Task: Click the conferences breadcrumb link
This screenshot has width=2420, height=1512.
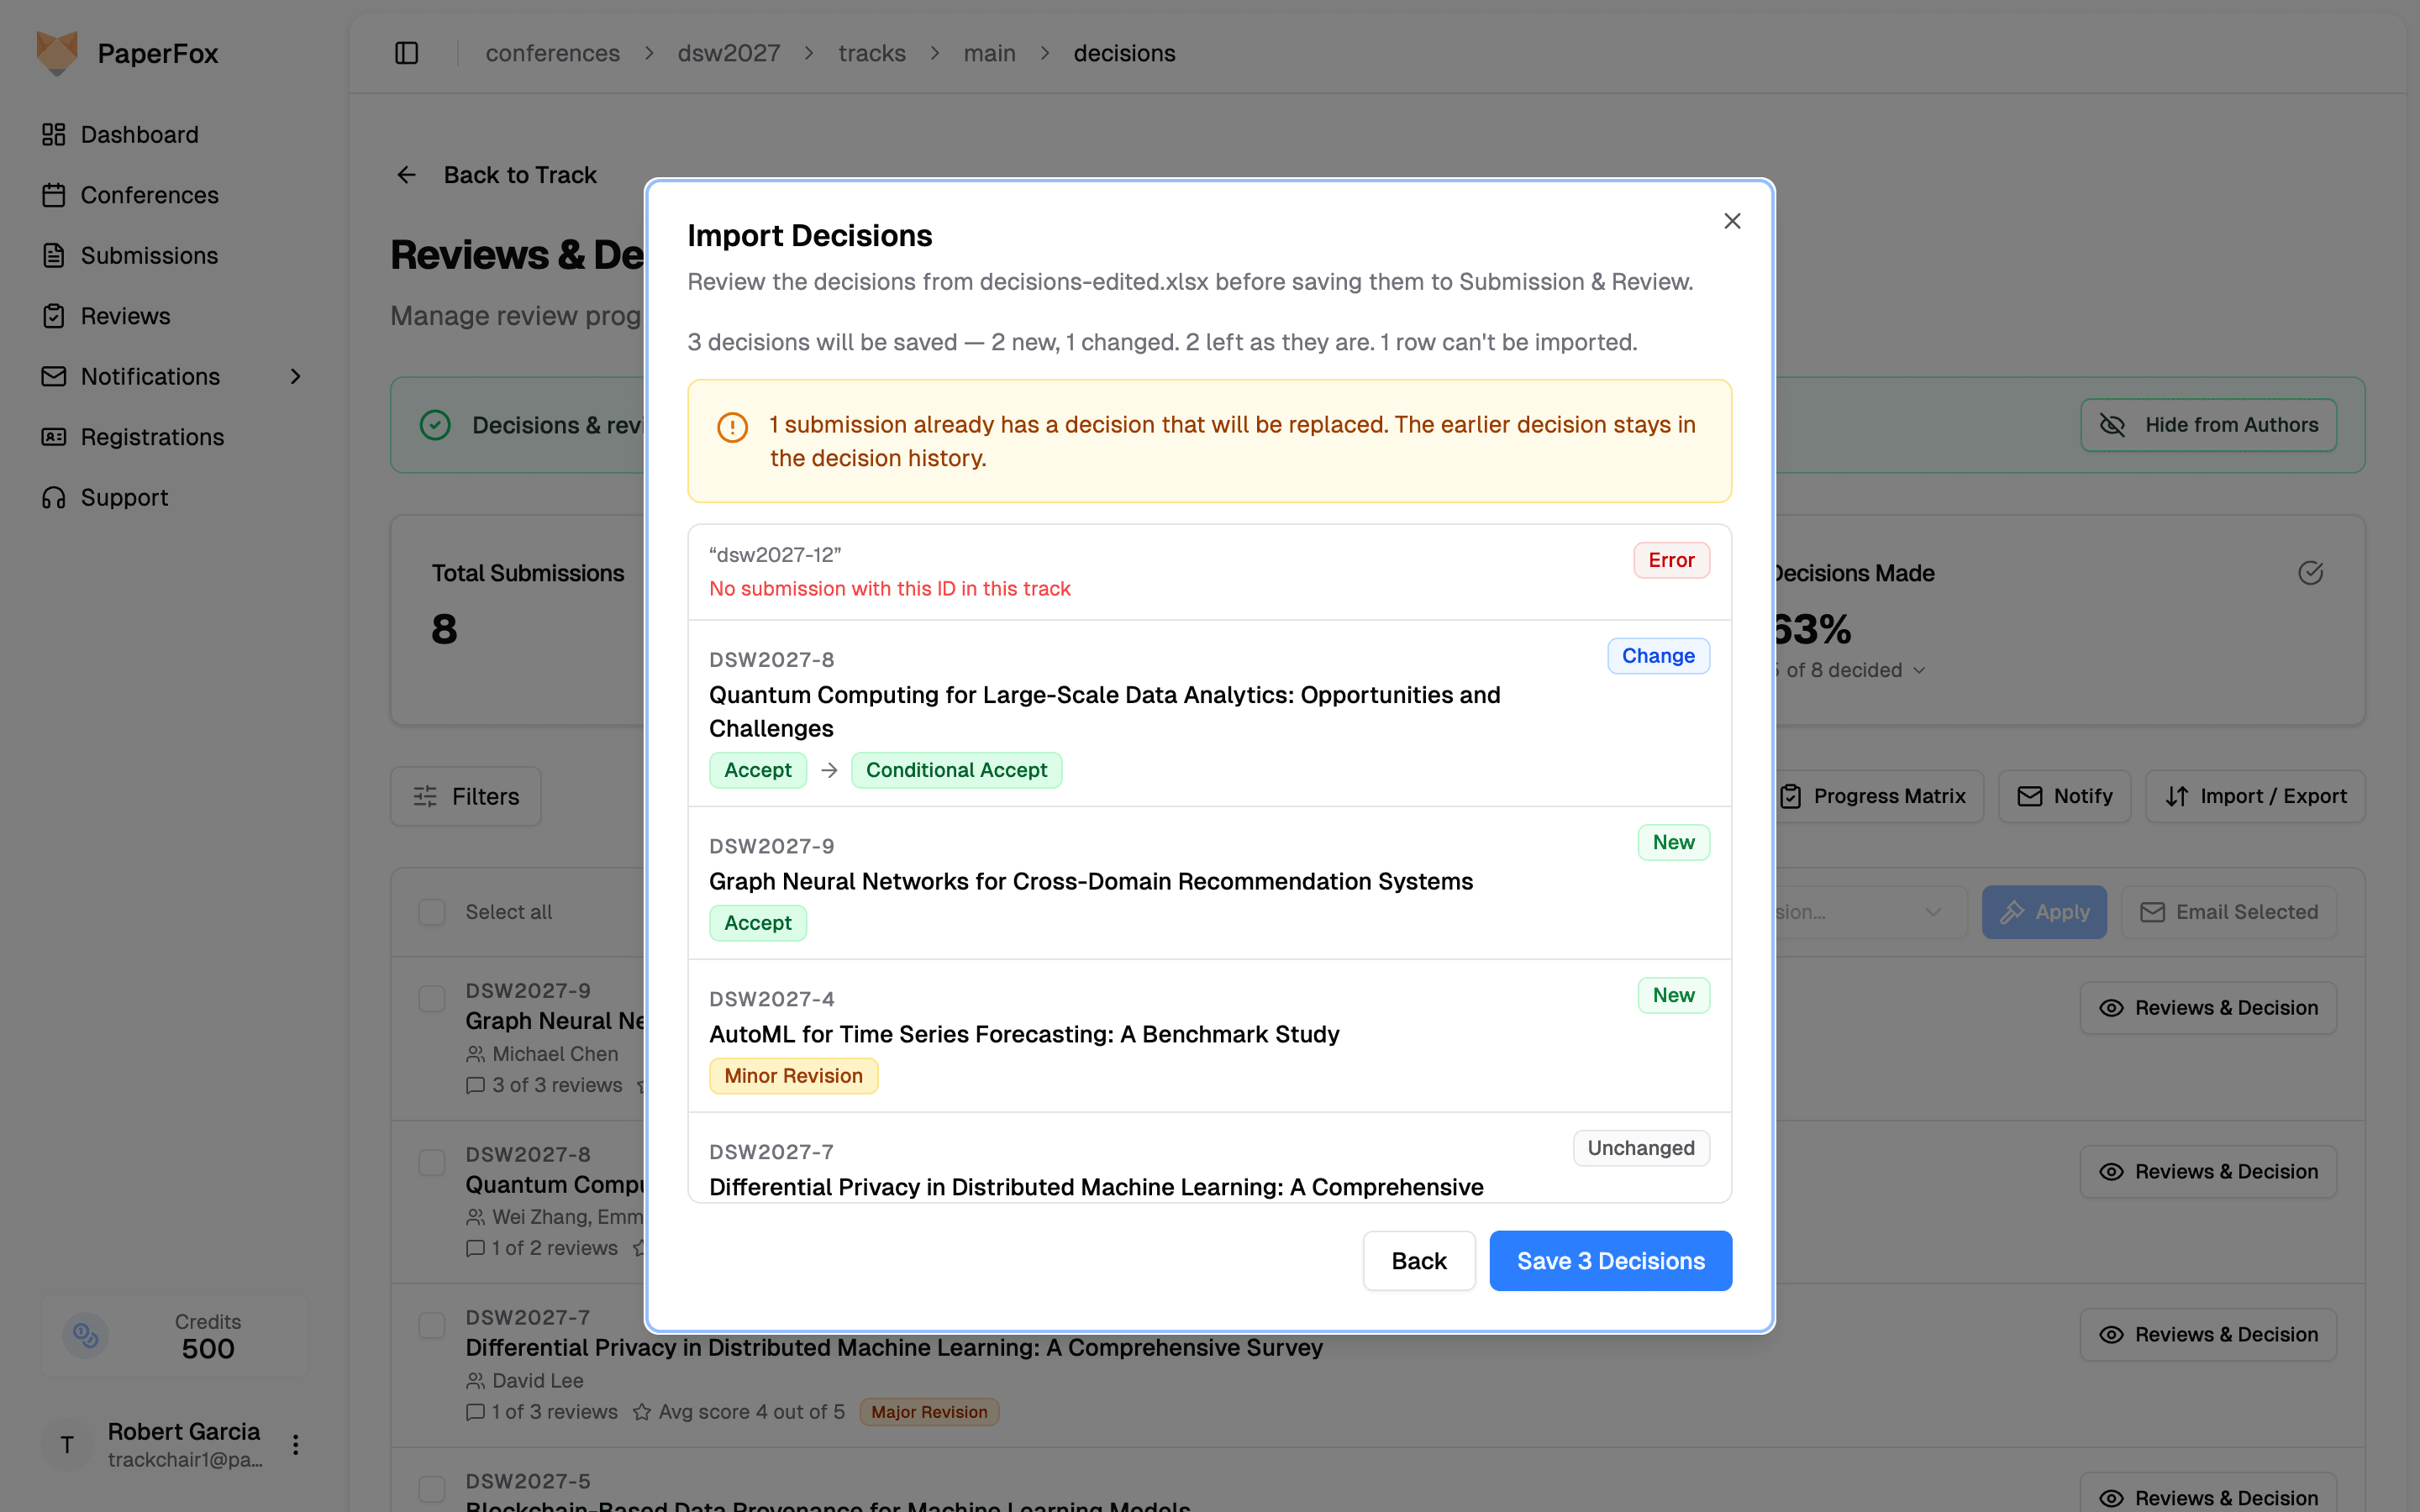Action: click(x=552, y=53)
